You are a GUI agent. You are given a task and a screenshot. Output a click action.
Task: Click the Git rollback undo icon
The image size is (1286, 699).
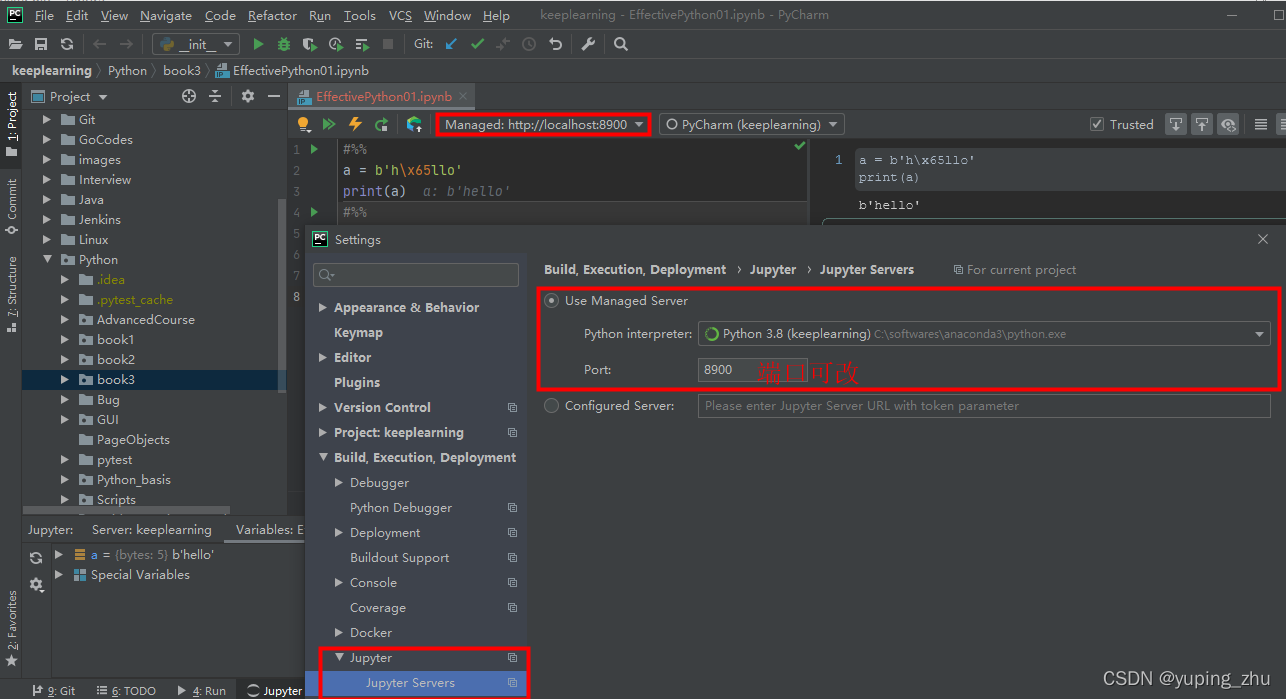(x=555, y=44)
